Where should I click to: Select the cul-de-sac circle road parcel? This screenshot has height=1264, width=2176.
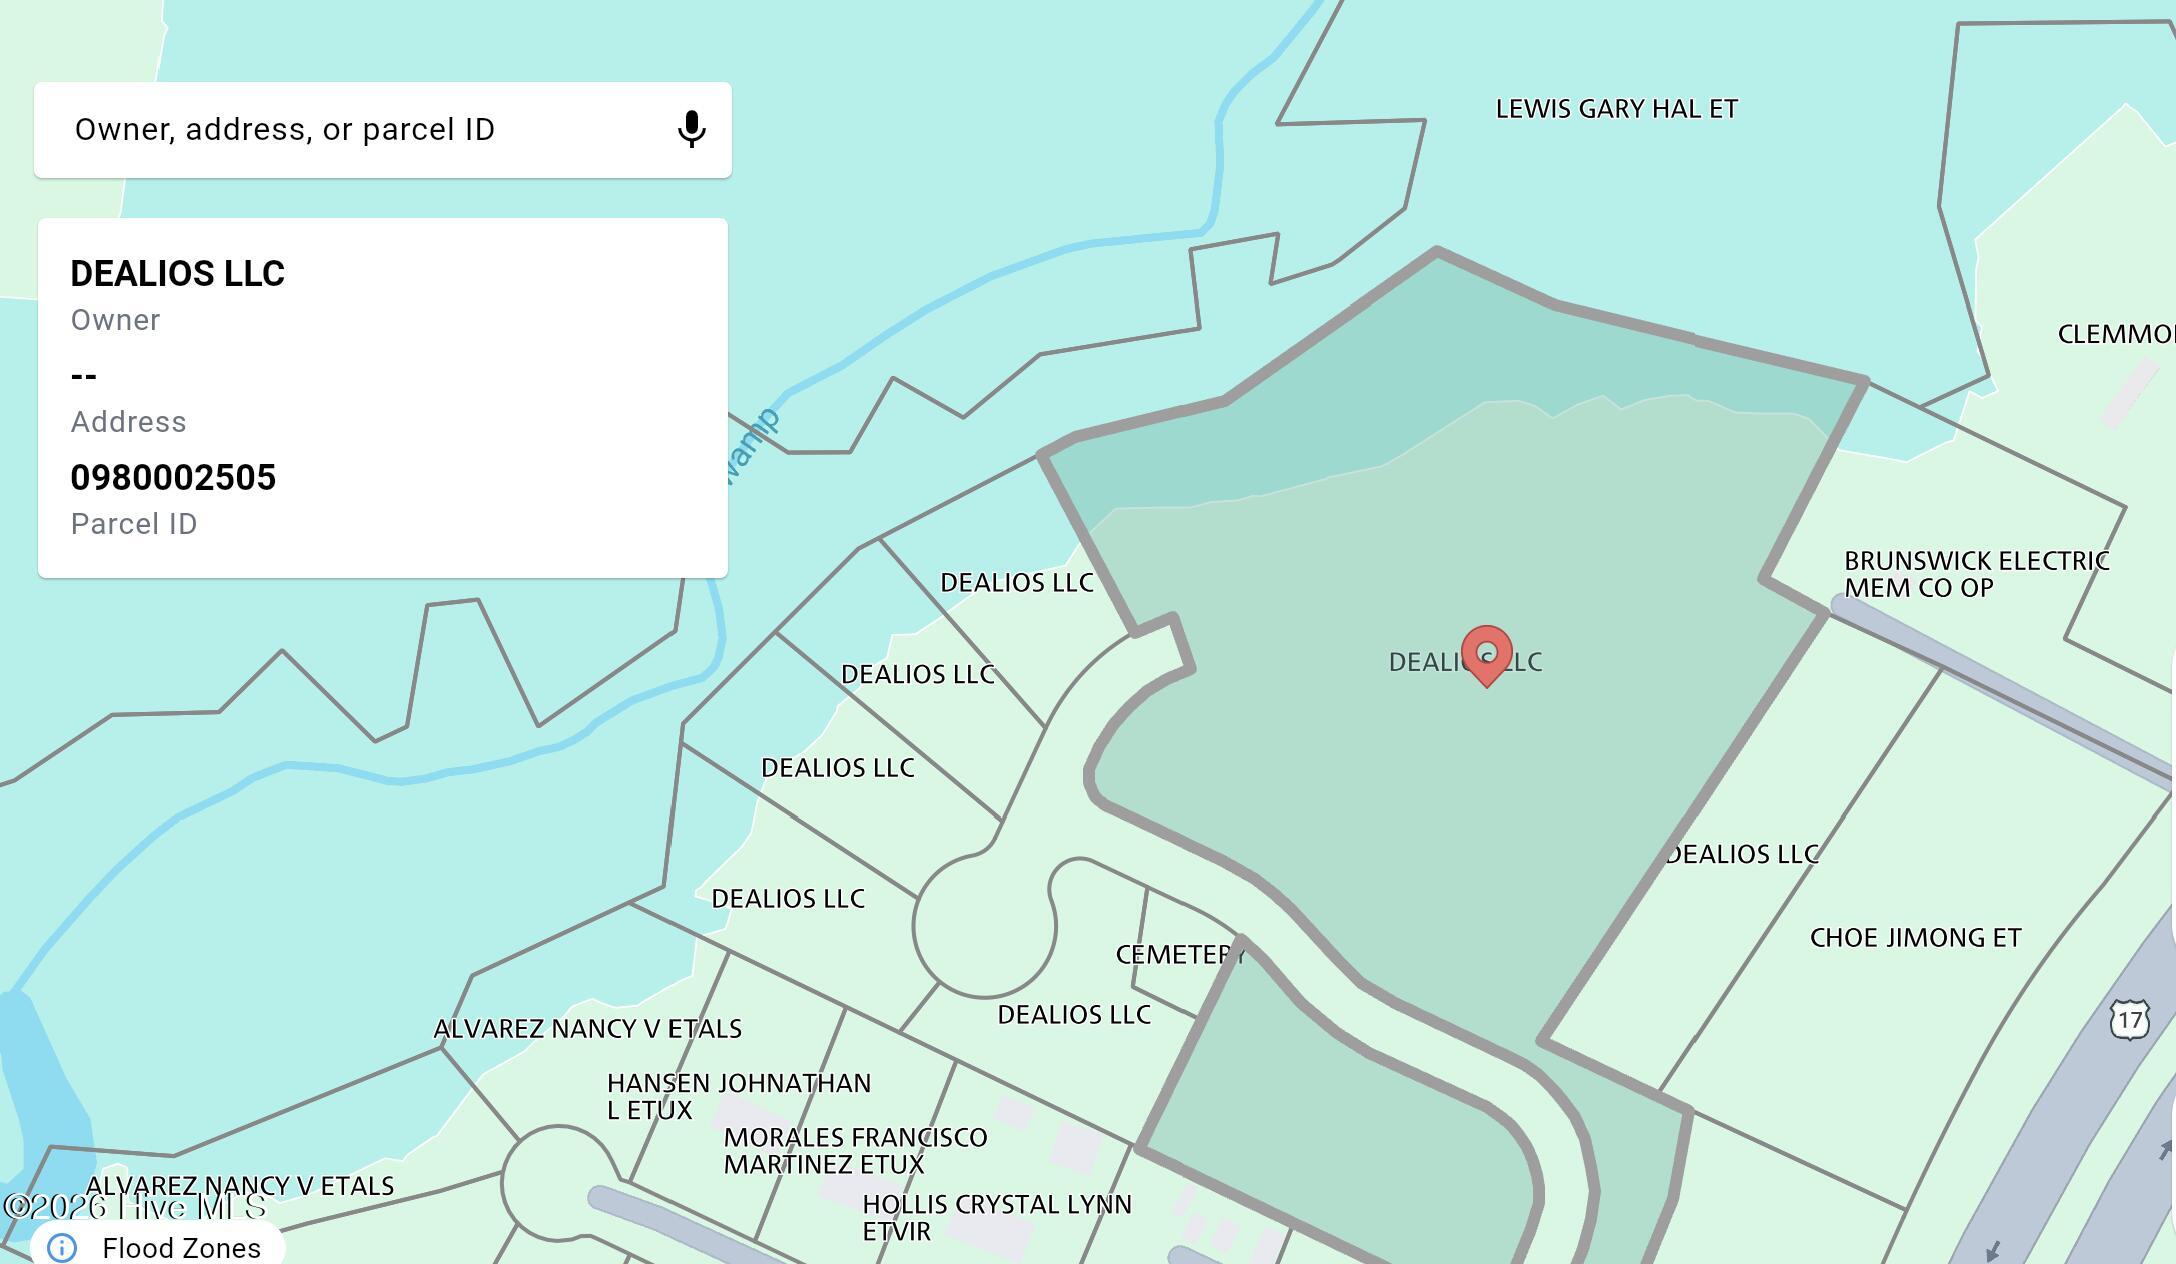pyautogui.click(x=984, y=926)
